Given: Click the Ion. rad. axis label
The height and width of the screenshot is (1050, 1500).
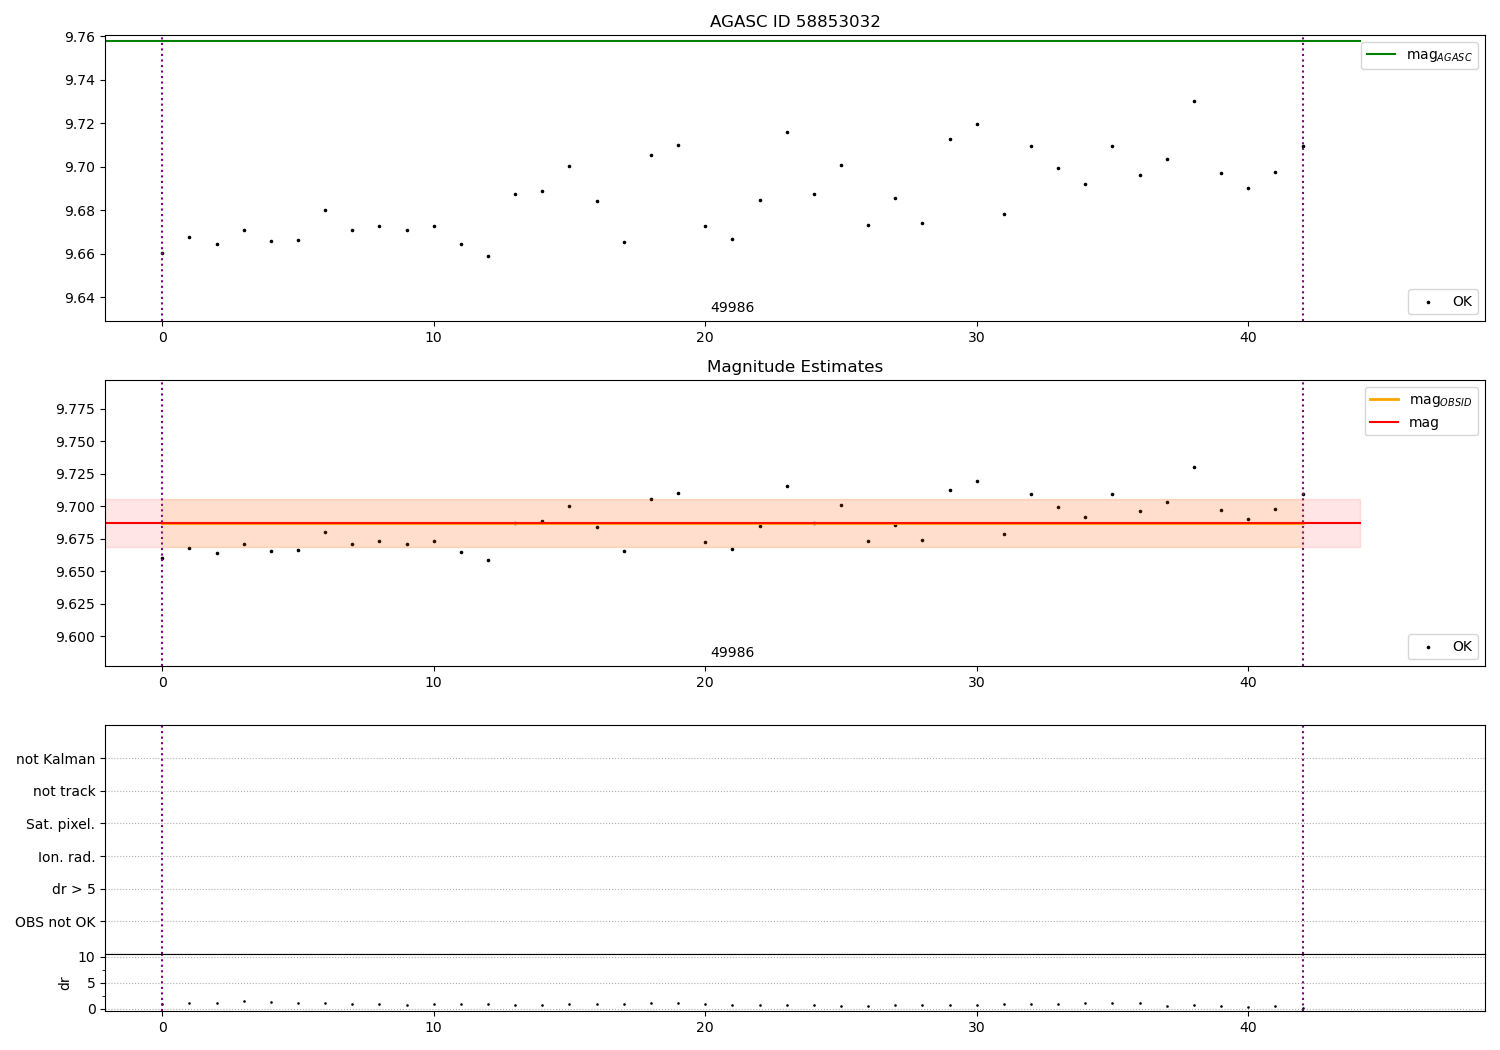Looking at the screenshot, I should pyautogui.click(x=67, y=857).
